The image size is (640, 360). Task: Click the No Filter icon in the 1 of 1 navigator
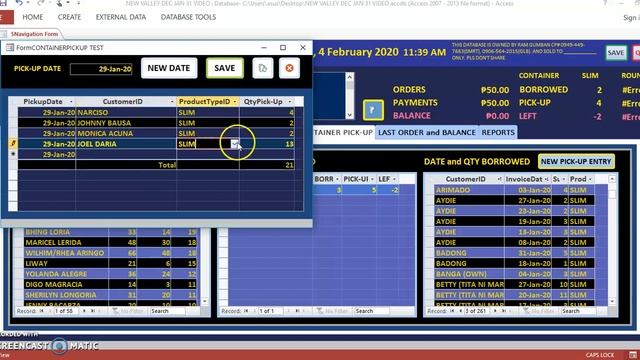pos(320,311)
